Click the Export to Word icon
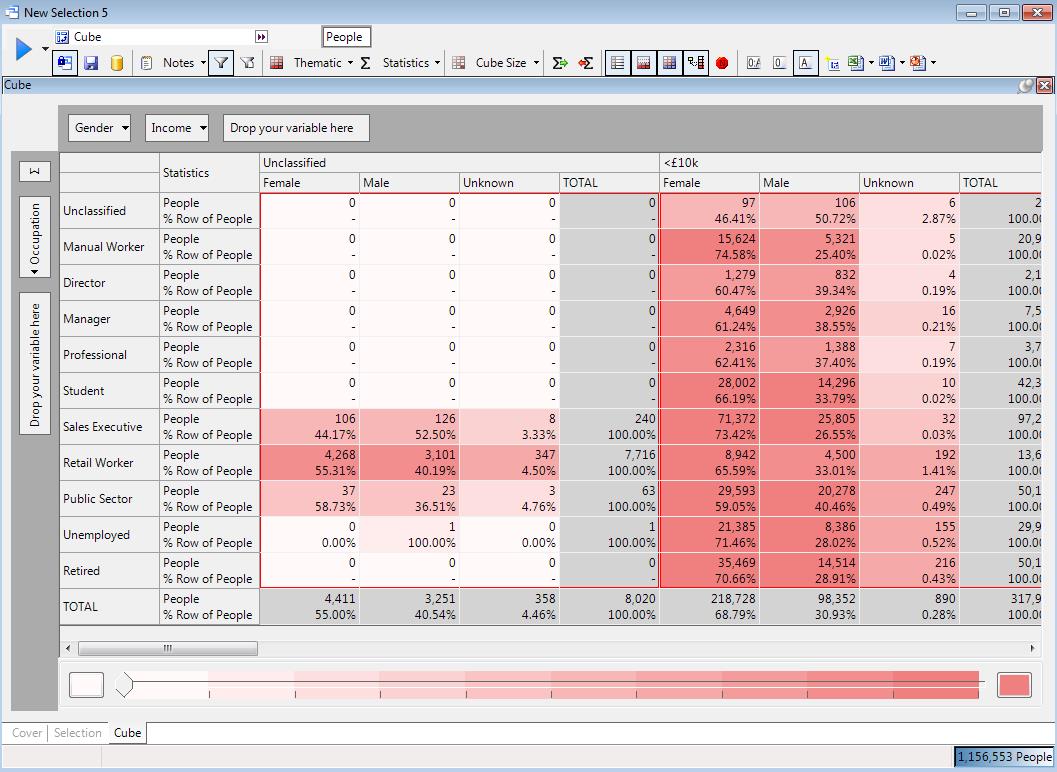This screenshot has height=772, width=1057. (886, 63)
